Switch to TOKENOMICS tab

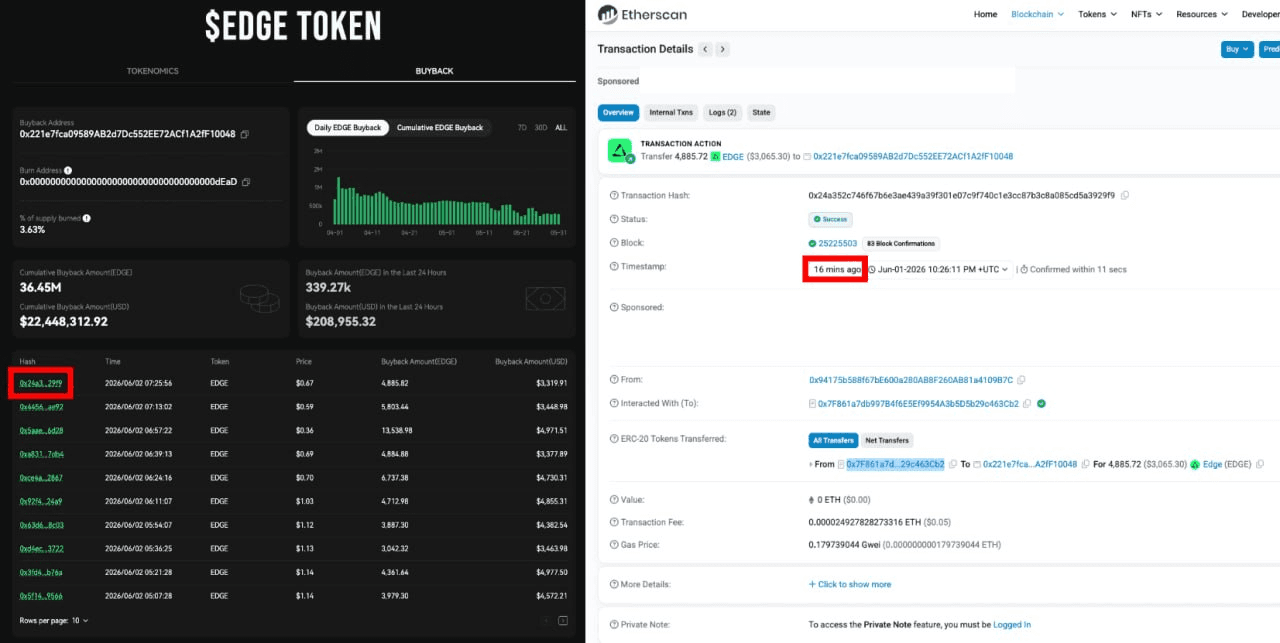(x=152, y=71)
